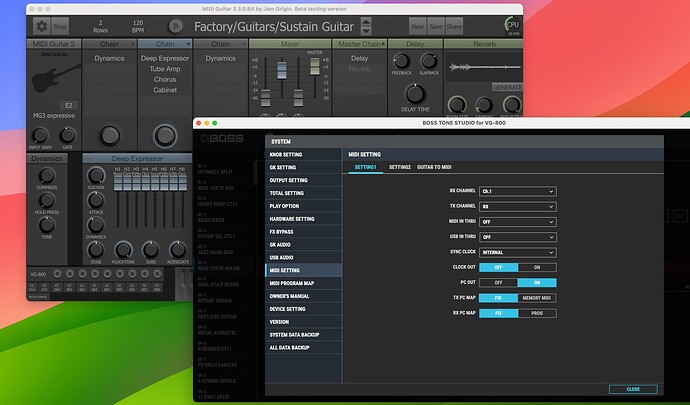Set CLOCK OUT to ON
The width and height of the screenshot is (690, 405).
click(x=537, y=267)
